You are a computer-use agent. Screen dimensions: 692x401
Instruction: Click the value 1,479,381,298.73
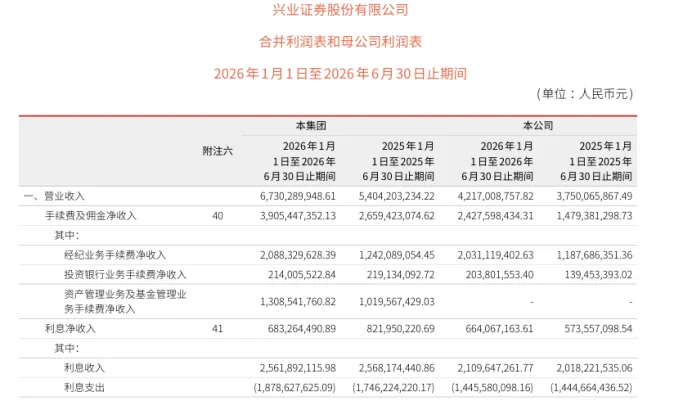pos(594,216)
